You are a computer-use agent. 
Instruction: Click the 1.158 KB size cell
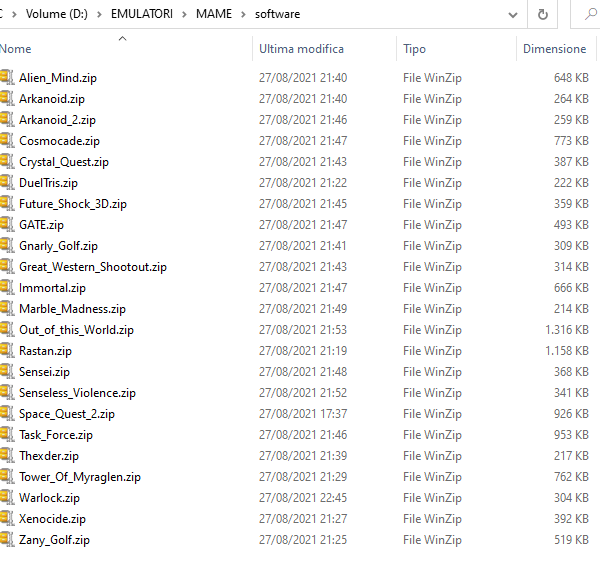[567, 351]
